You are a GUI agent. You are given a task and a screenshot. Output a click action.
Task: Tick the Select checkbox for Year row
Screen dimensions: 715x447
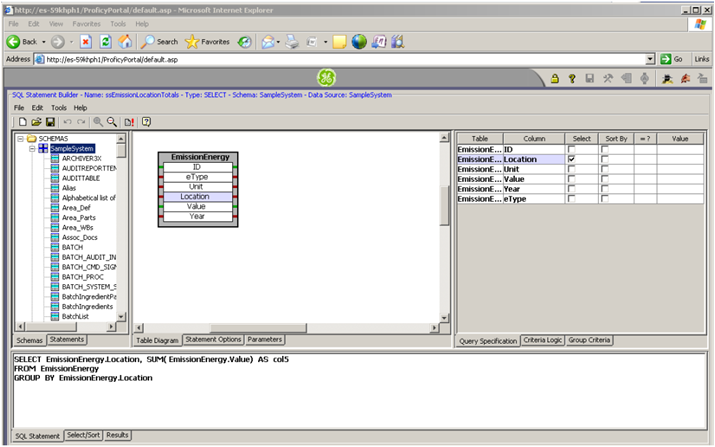point(571,189)
